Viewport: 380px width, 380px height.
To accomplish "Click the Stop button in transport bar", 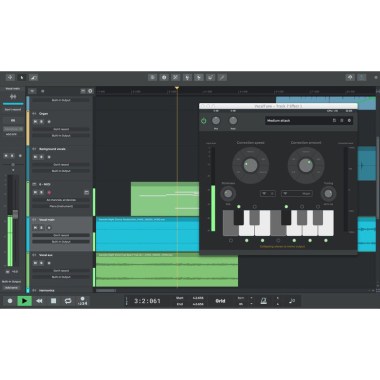I will 53,301.
